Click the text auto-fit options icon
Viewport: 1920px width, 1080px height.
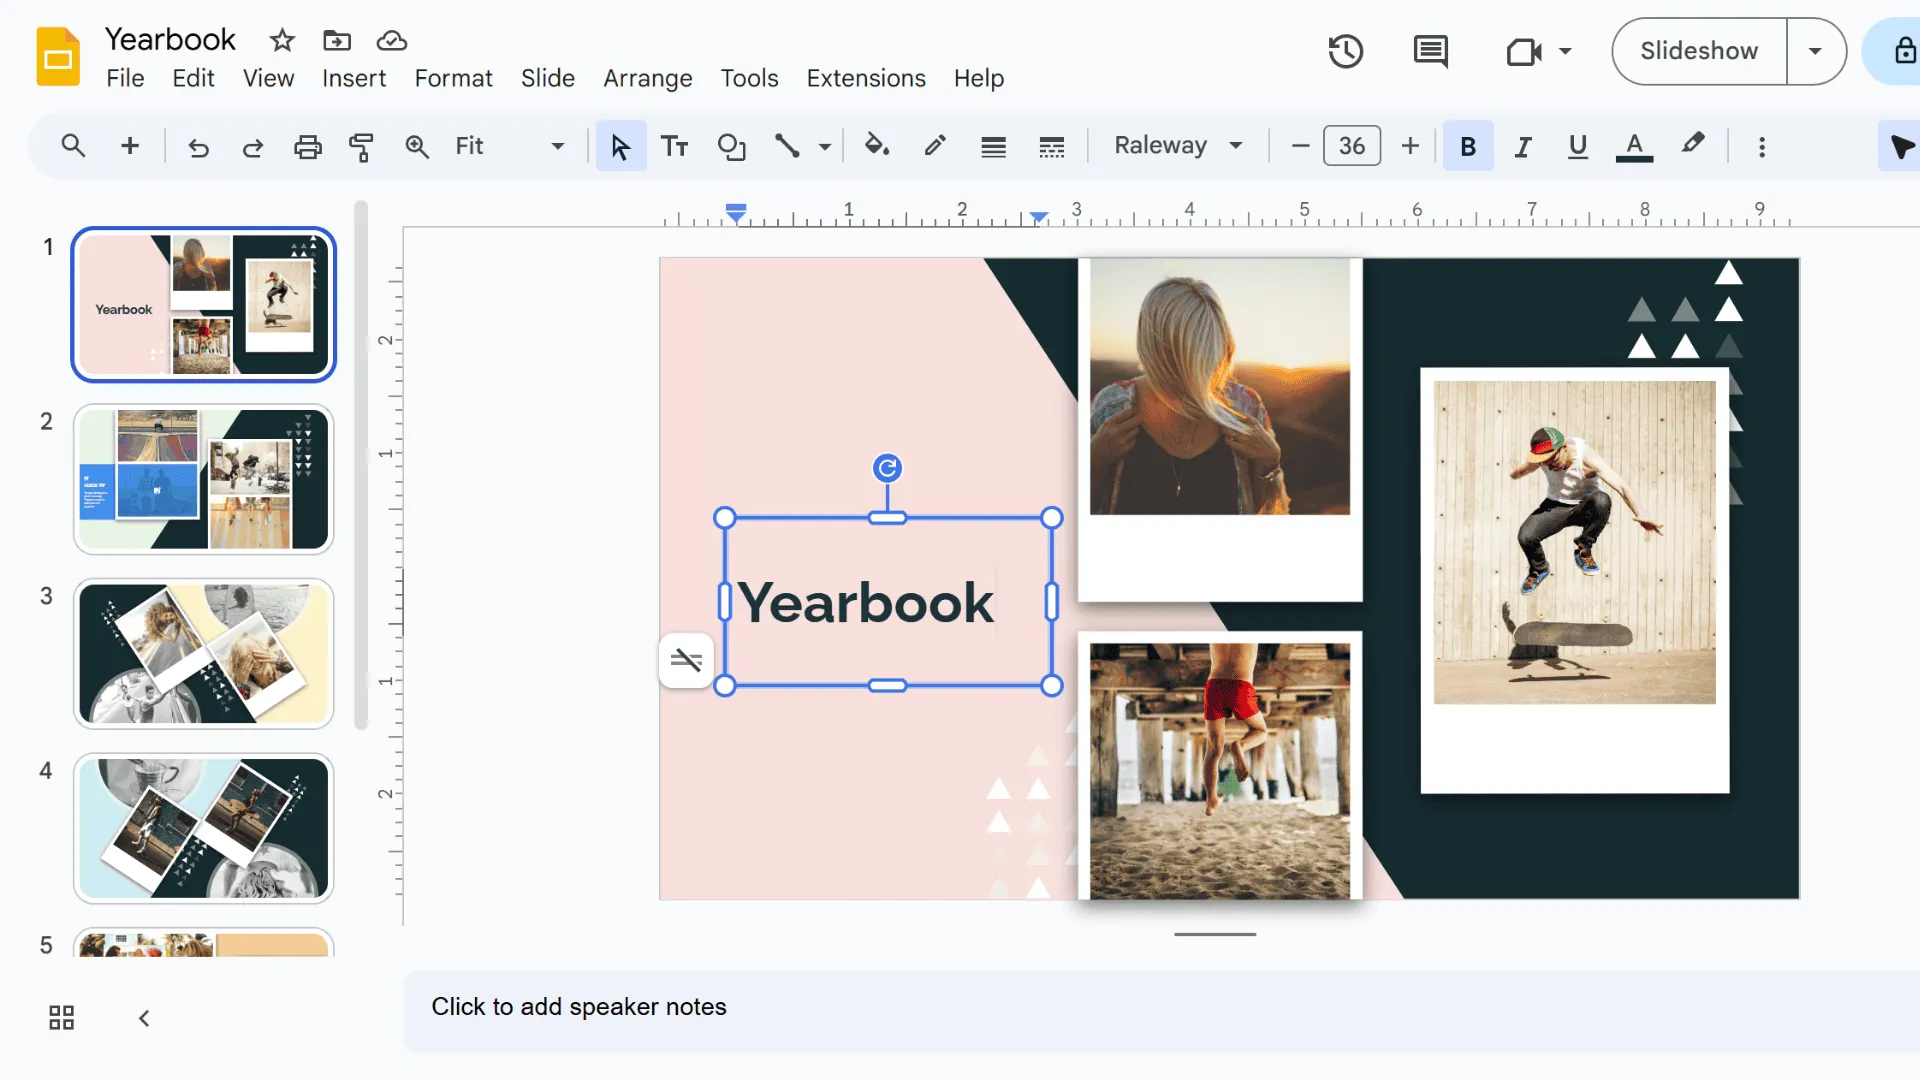coord(686,660)
